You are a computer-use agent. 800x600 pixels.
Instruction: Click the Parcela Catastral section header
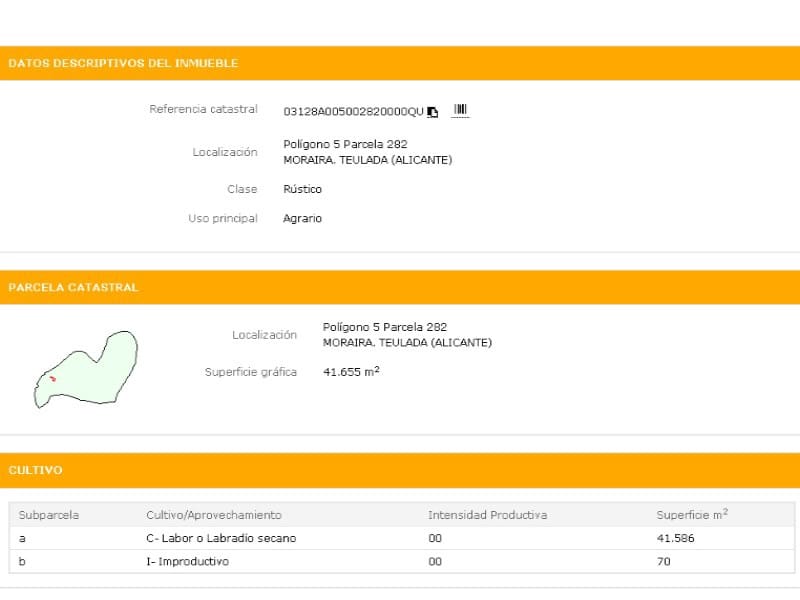click(x=74, y=287)
